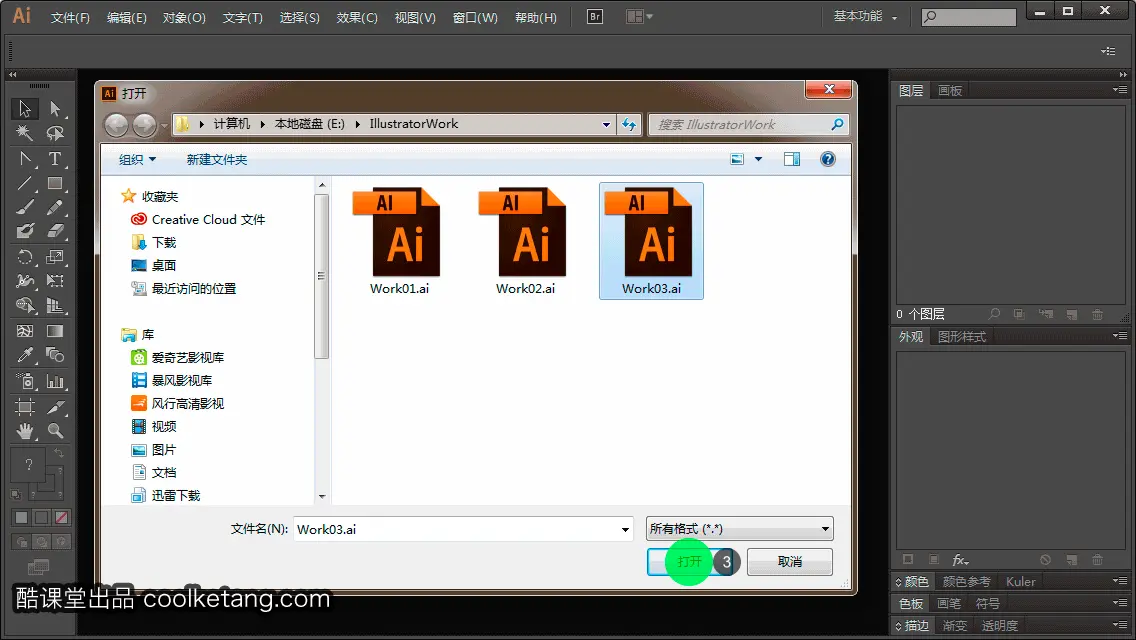Switch to the 画板 tab

(950, 91)
